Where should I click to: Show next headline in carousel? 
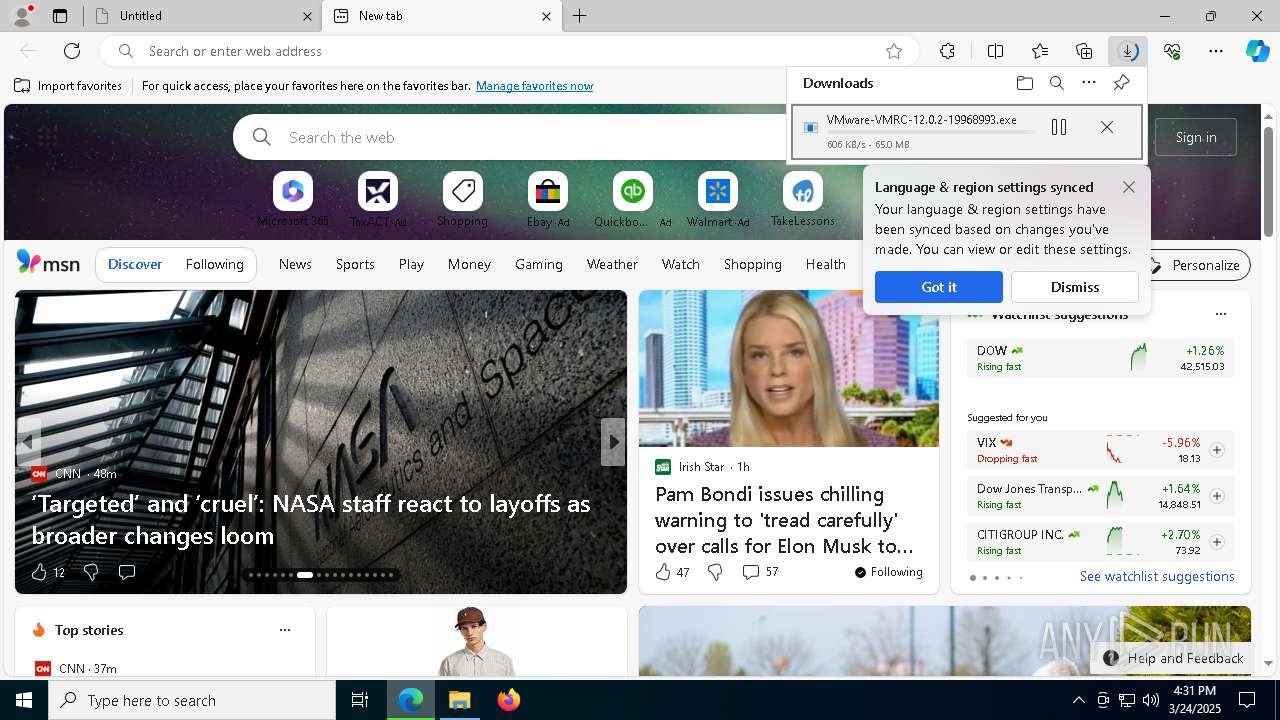tap(613, 442)
